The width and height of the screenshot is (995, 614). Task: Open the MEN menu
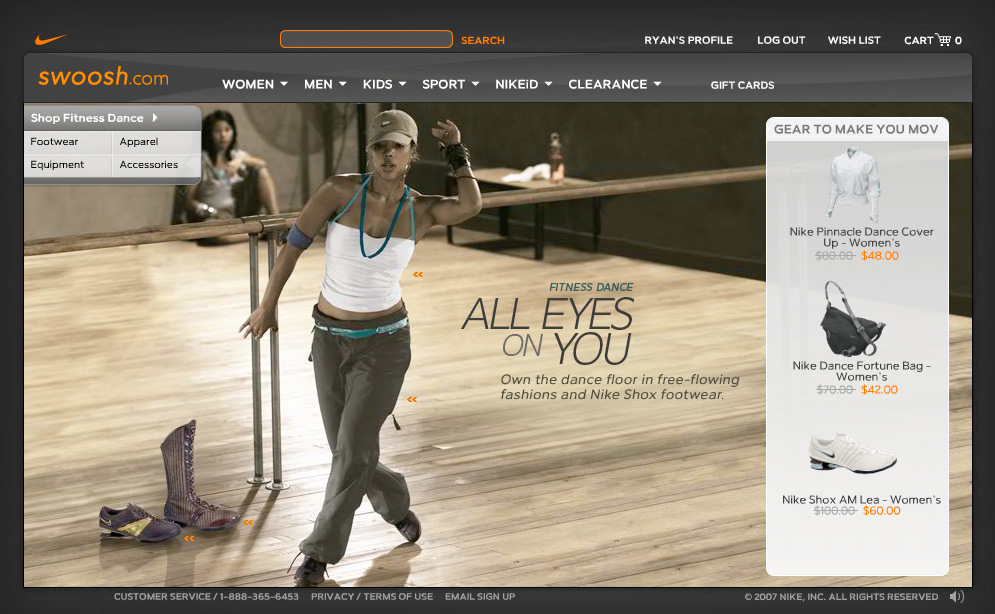318,84
